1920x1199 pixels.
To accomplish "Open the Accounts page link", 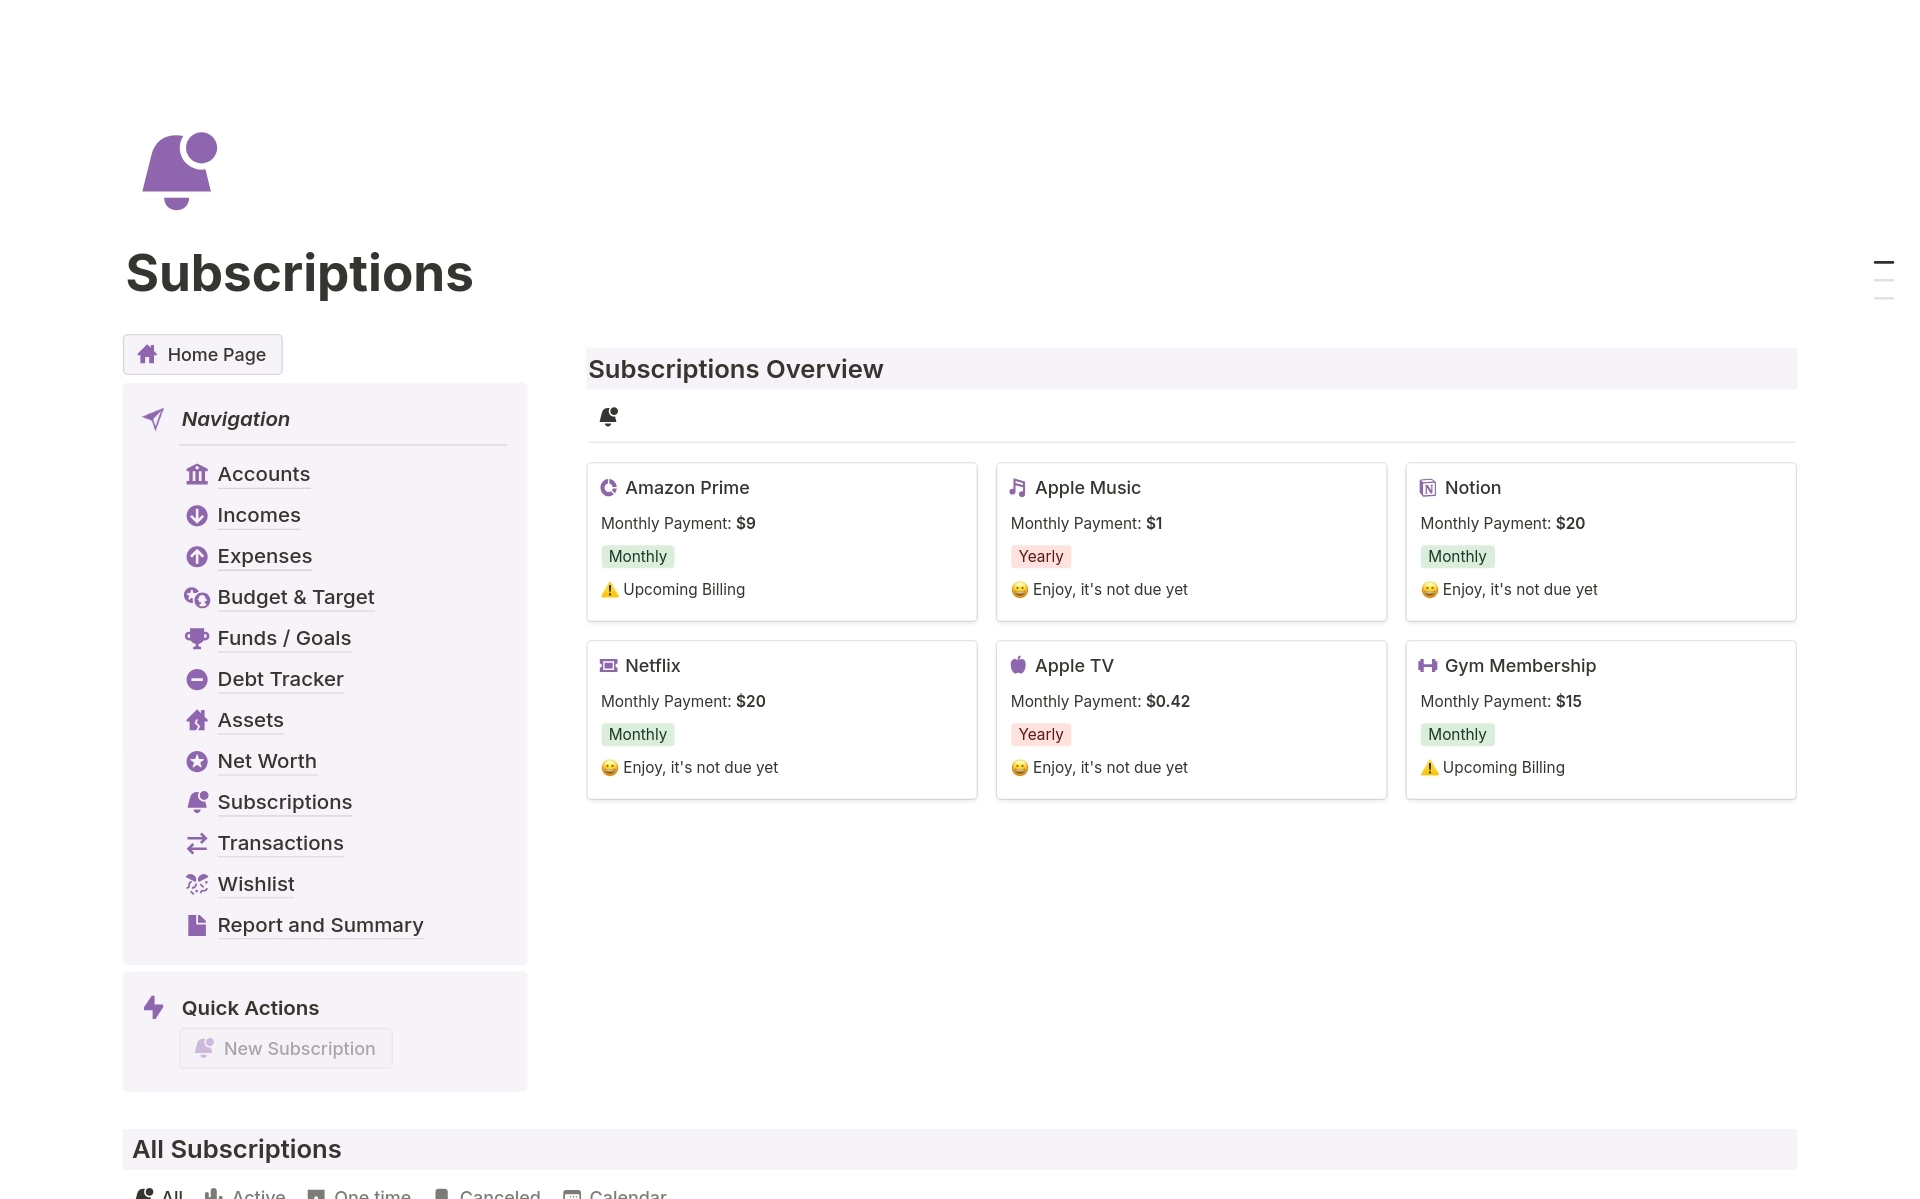I will click(264, 474).
